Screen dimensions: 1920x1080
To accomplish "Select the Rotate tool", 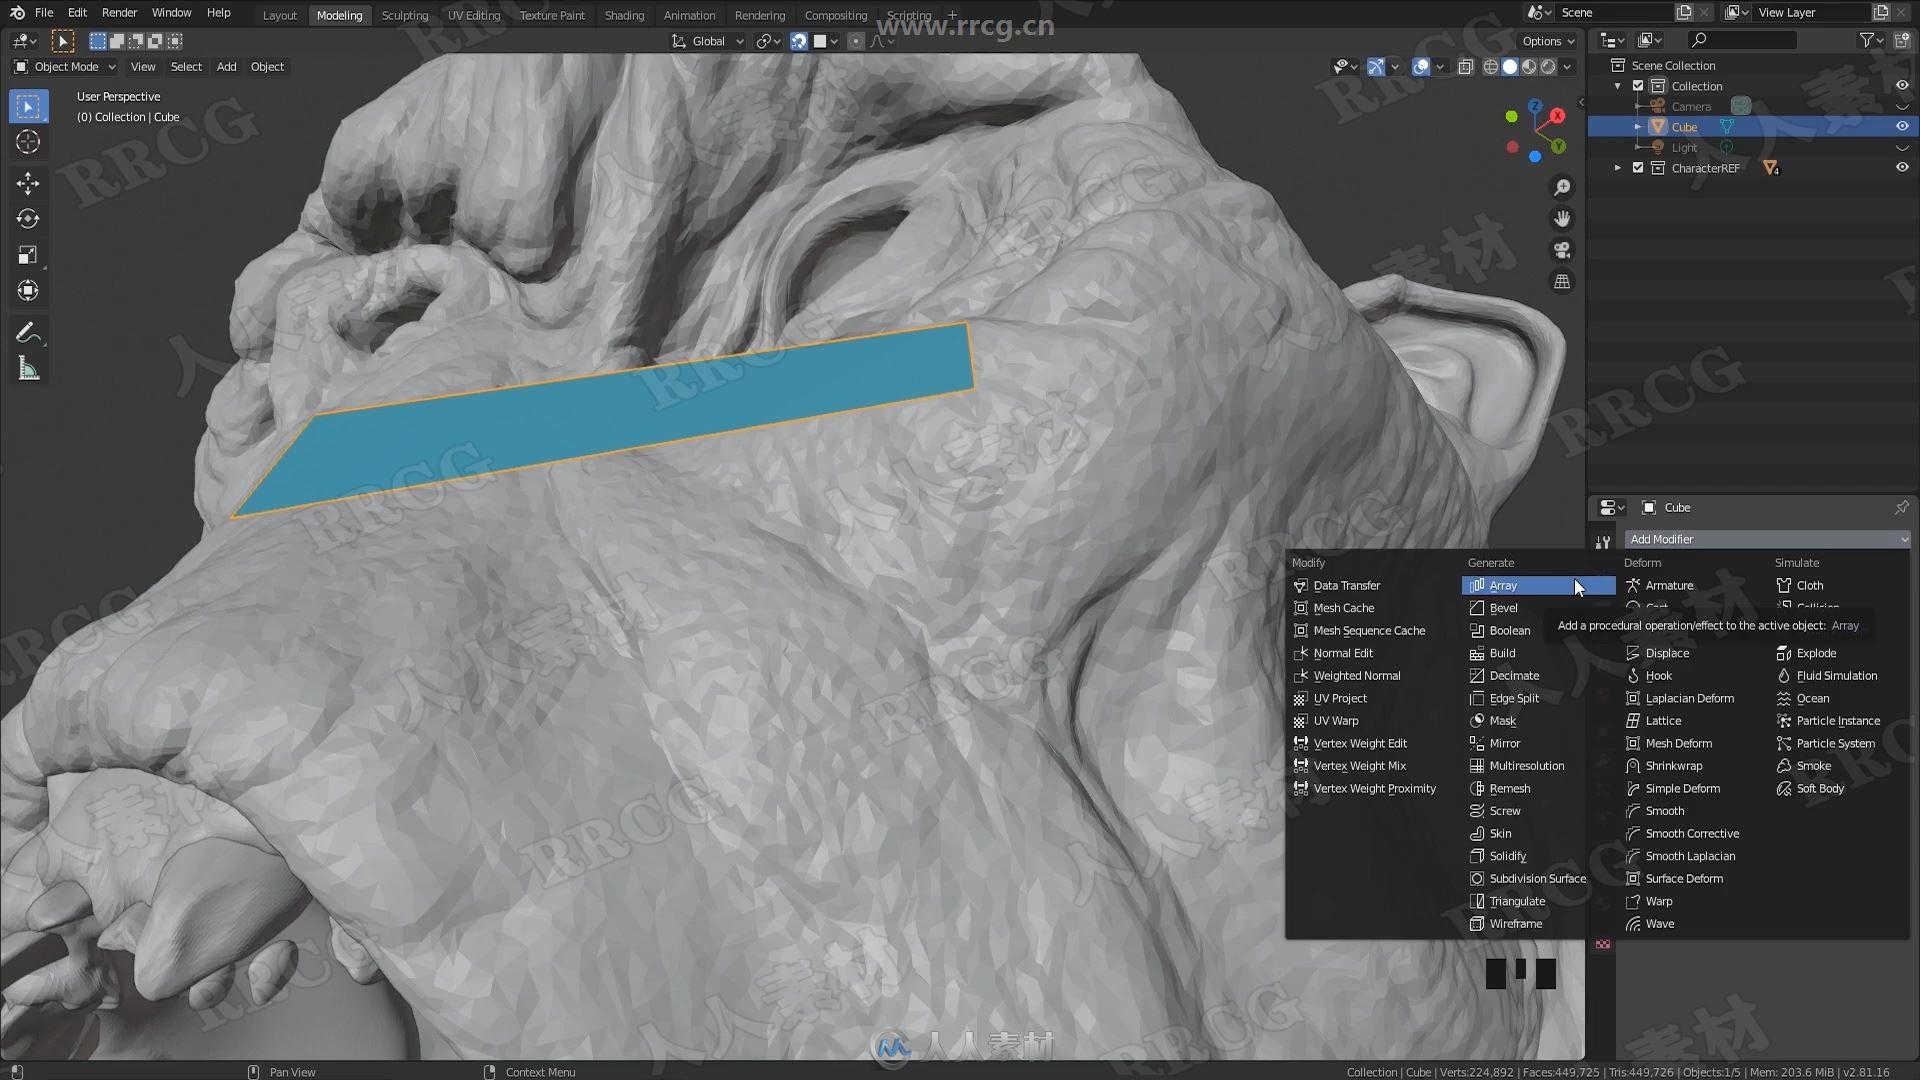I will [x=28, y=219].
